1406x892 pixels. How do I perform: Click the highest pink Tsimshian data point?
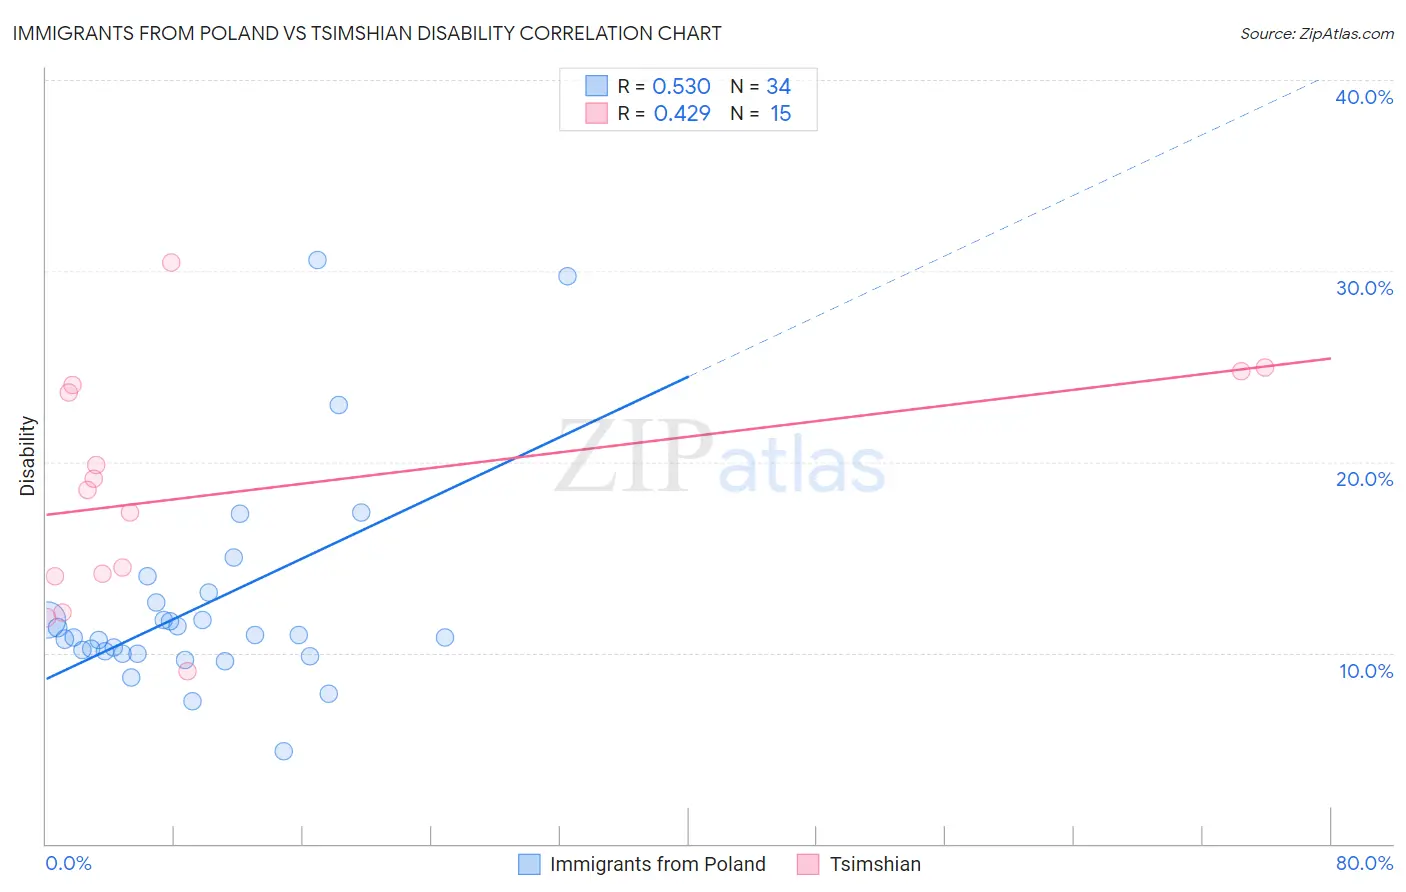(x=171, y=262)
